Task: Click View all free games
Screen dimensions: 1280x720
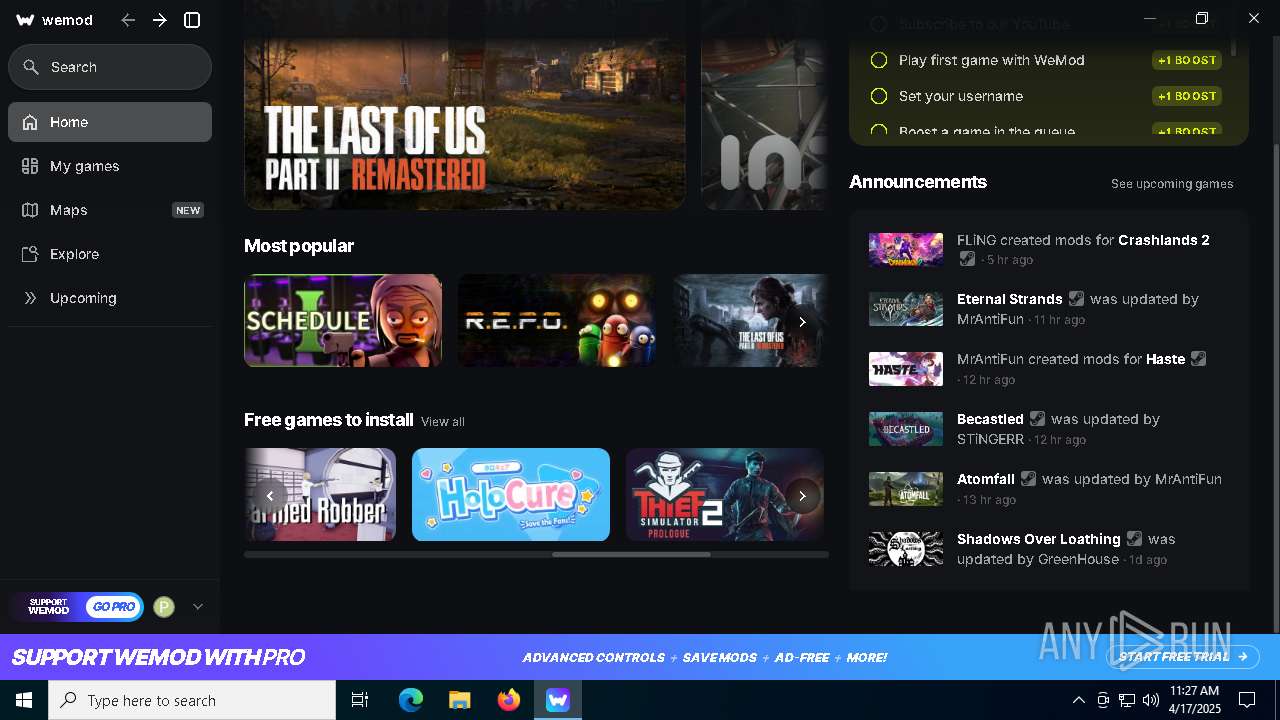Action: pos(443,422)
